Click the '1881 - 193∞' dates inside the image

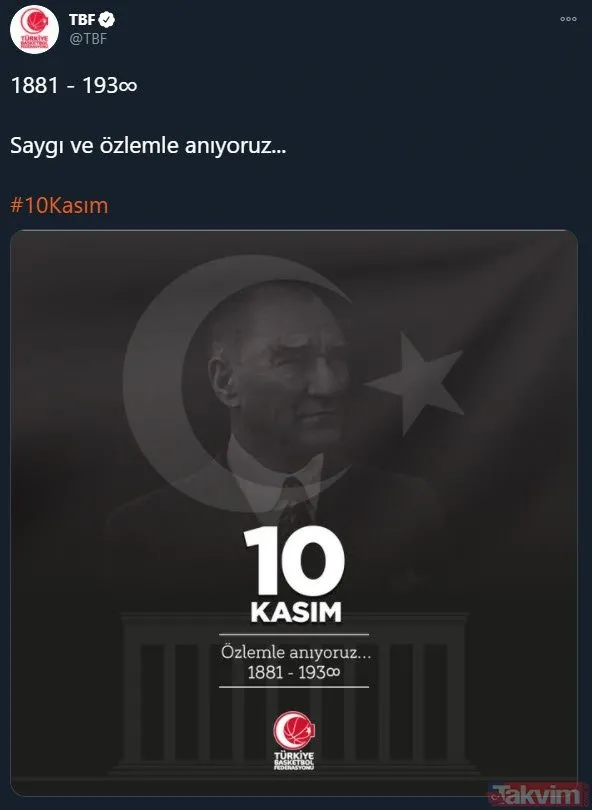(294, 673)
